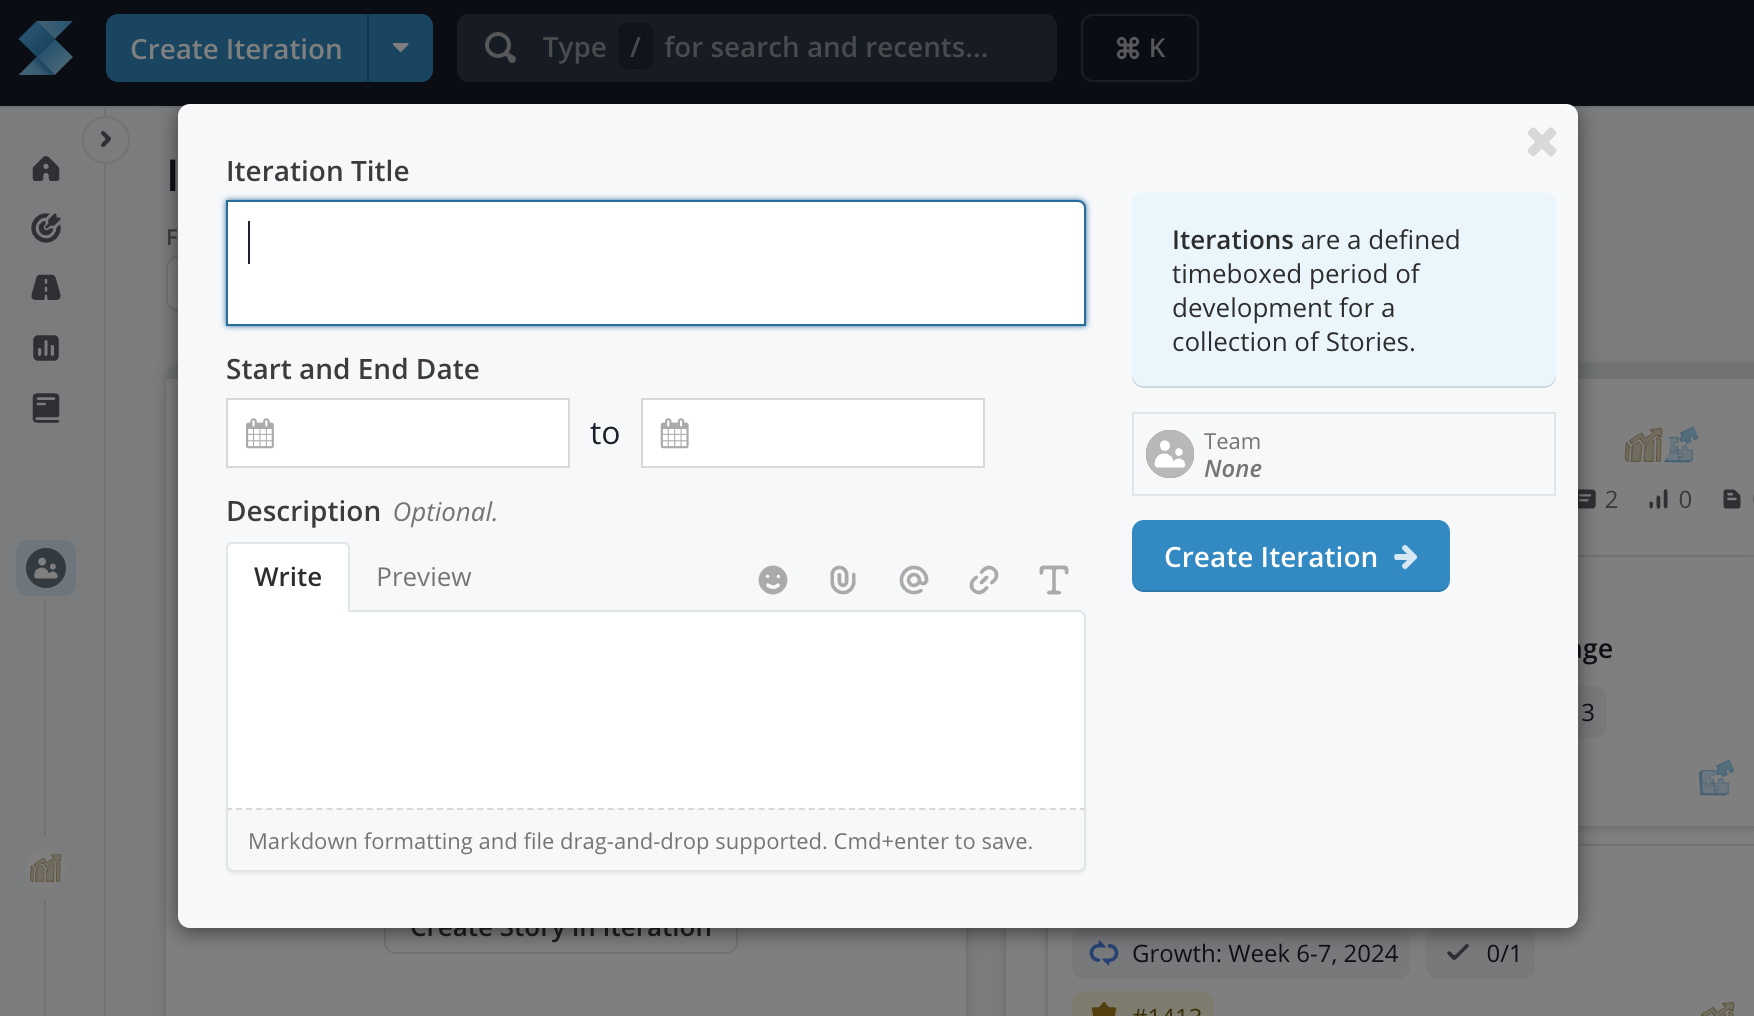1754x1016 pixels.
Task: Open the start date calendar picker
Action: [398, 433]
